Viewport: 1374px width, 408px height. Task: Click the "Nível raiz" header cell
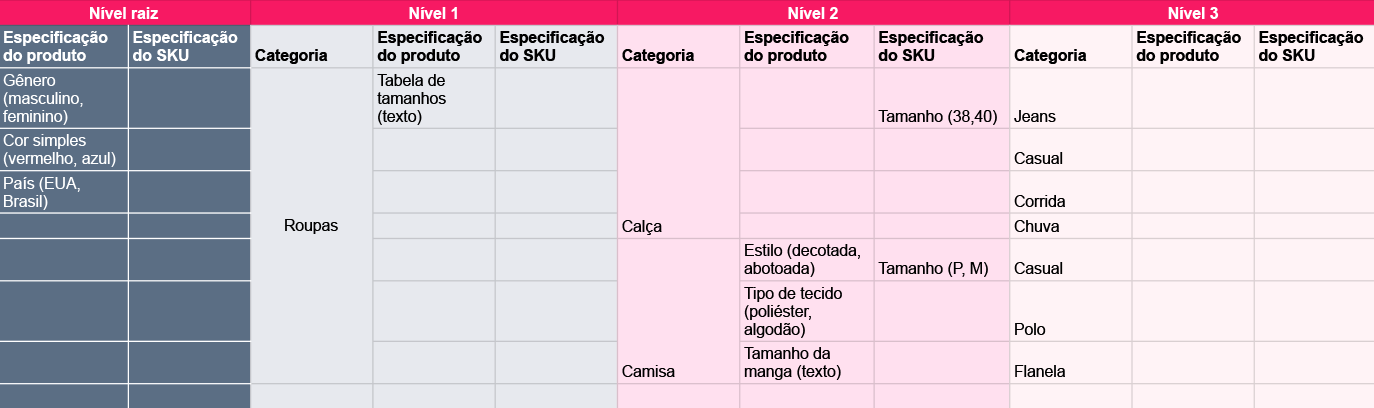point(124,12)
